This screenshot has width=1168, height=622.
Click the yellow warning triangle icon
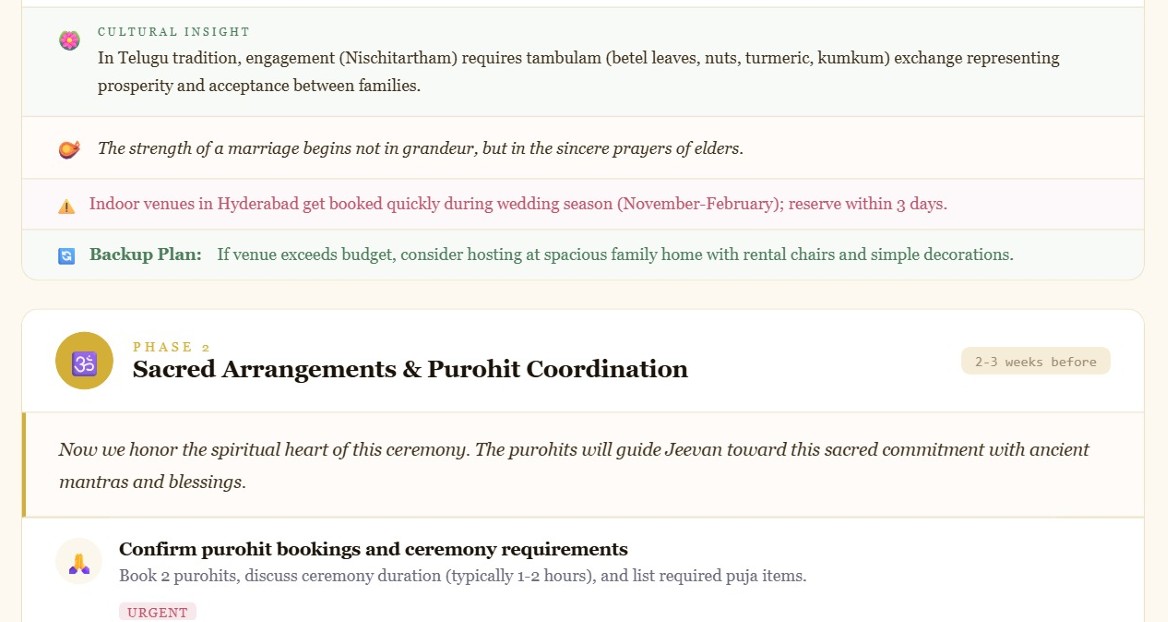click(66, 206)
